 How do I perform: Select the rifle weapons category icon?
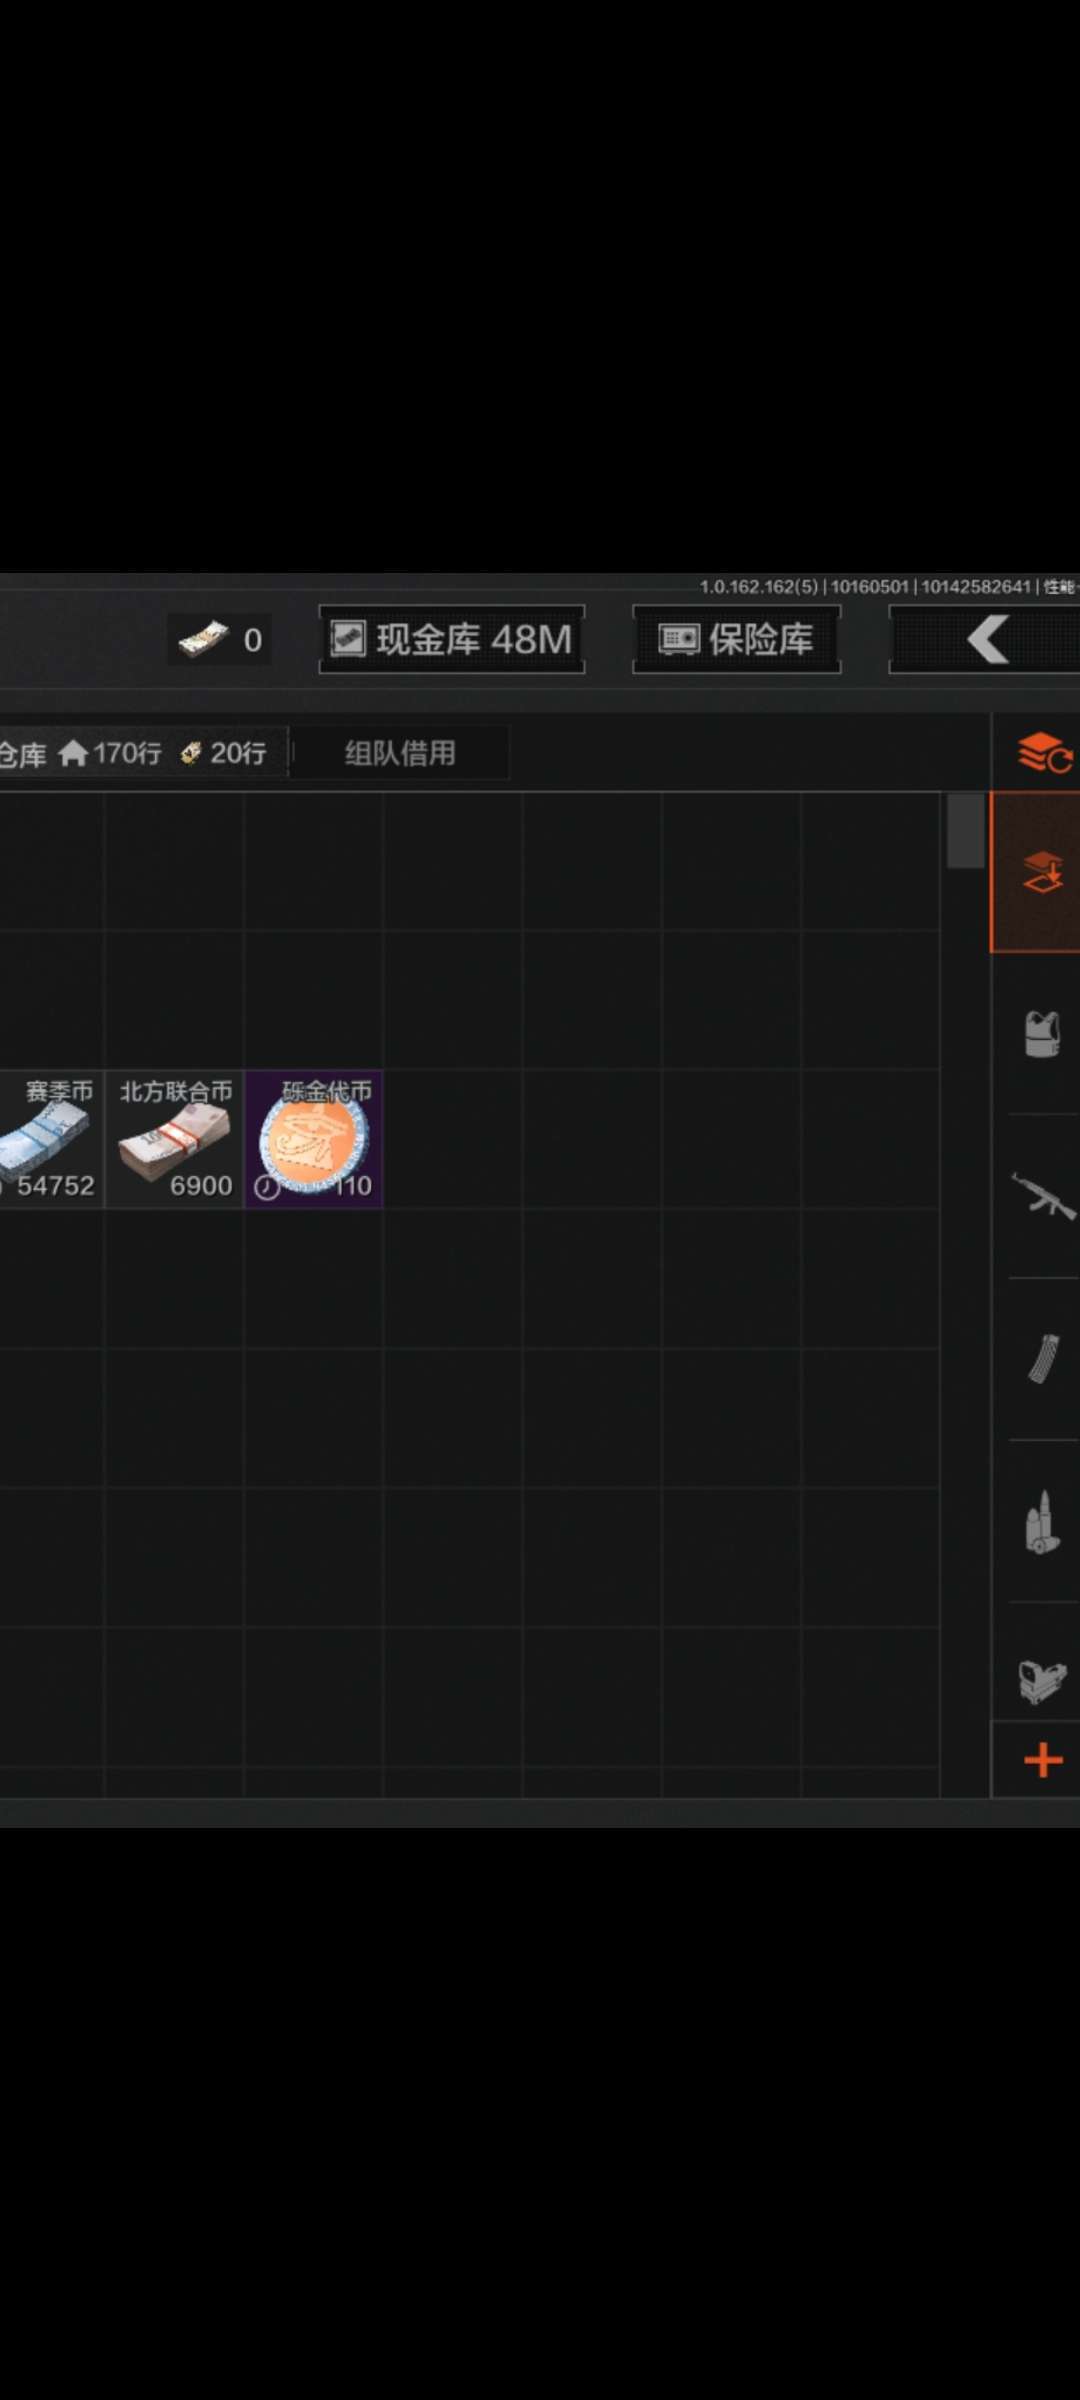(x=1043, y=1195)
